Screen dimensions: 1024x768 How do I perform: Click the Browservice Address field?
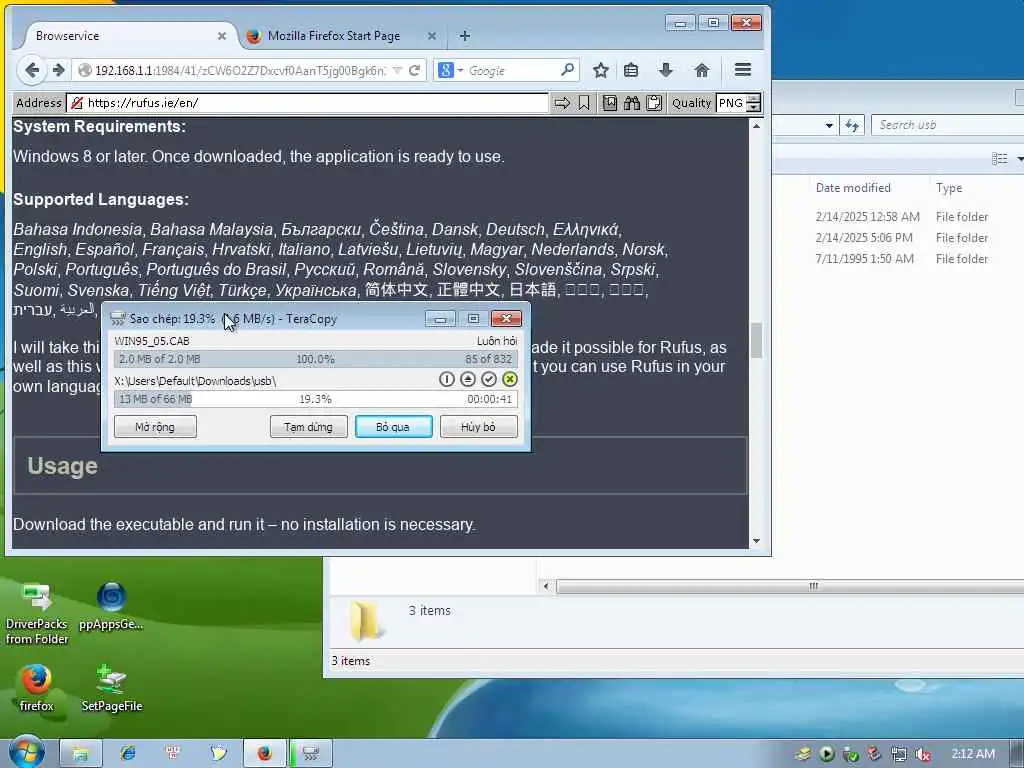(x=307, y=103)
